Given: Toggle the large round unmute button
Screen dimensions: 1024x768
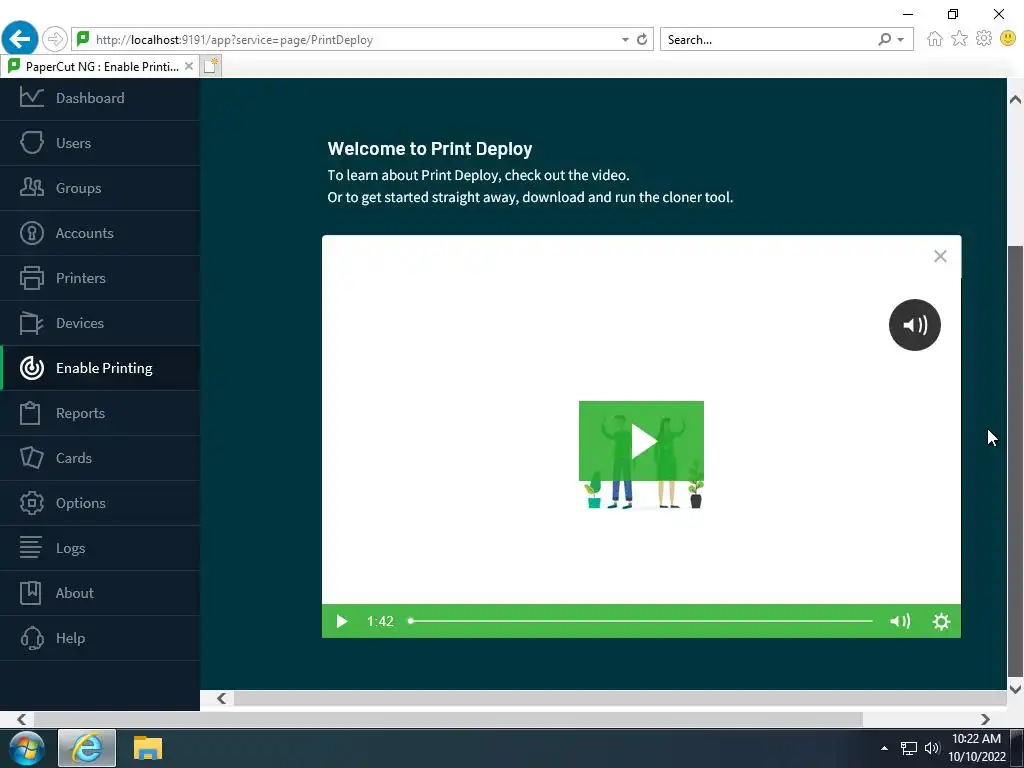Looking at the screenshot, I should coord(914,325).
